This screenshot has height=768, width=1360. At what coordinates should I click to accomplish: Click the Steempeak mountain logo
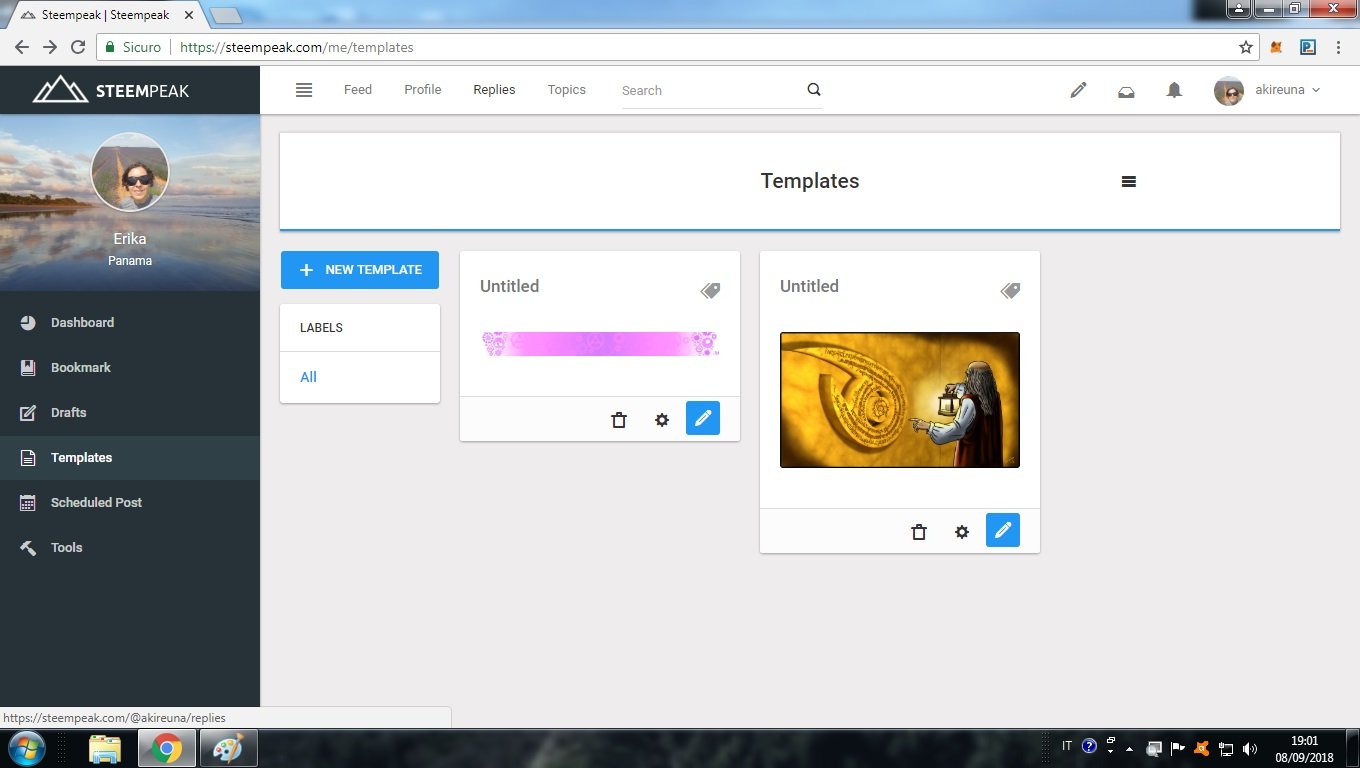point(111,90)
